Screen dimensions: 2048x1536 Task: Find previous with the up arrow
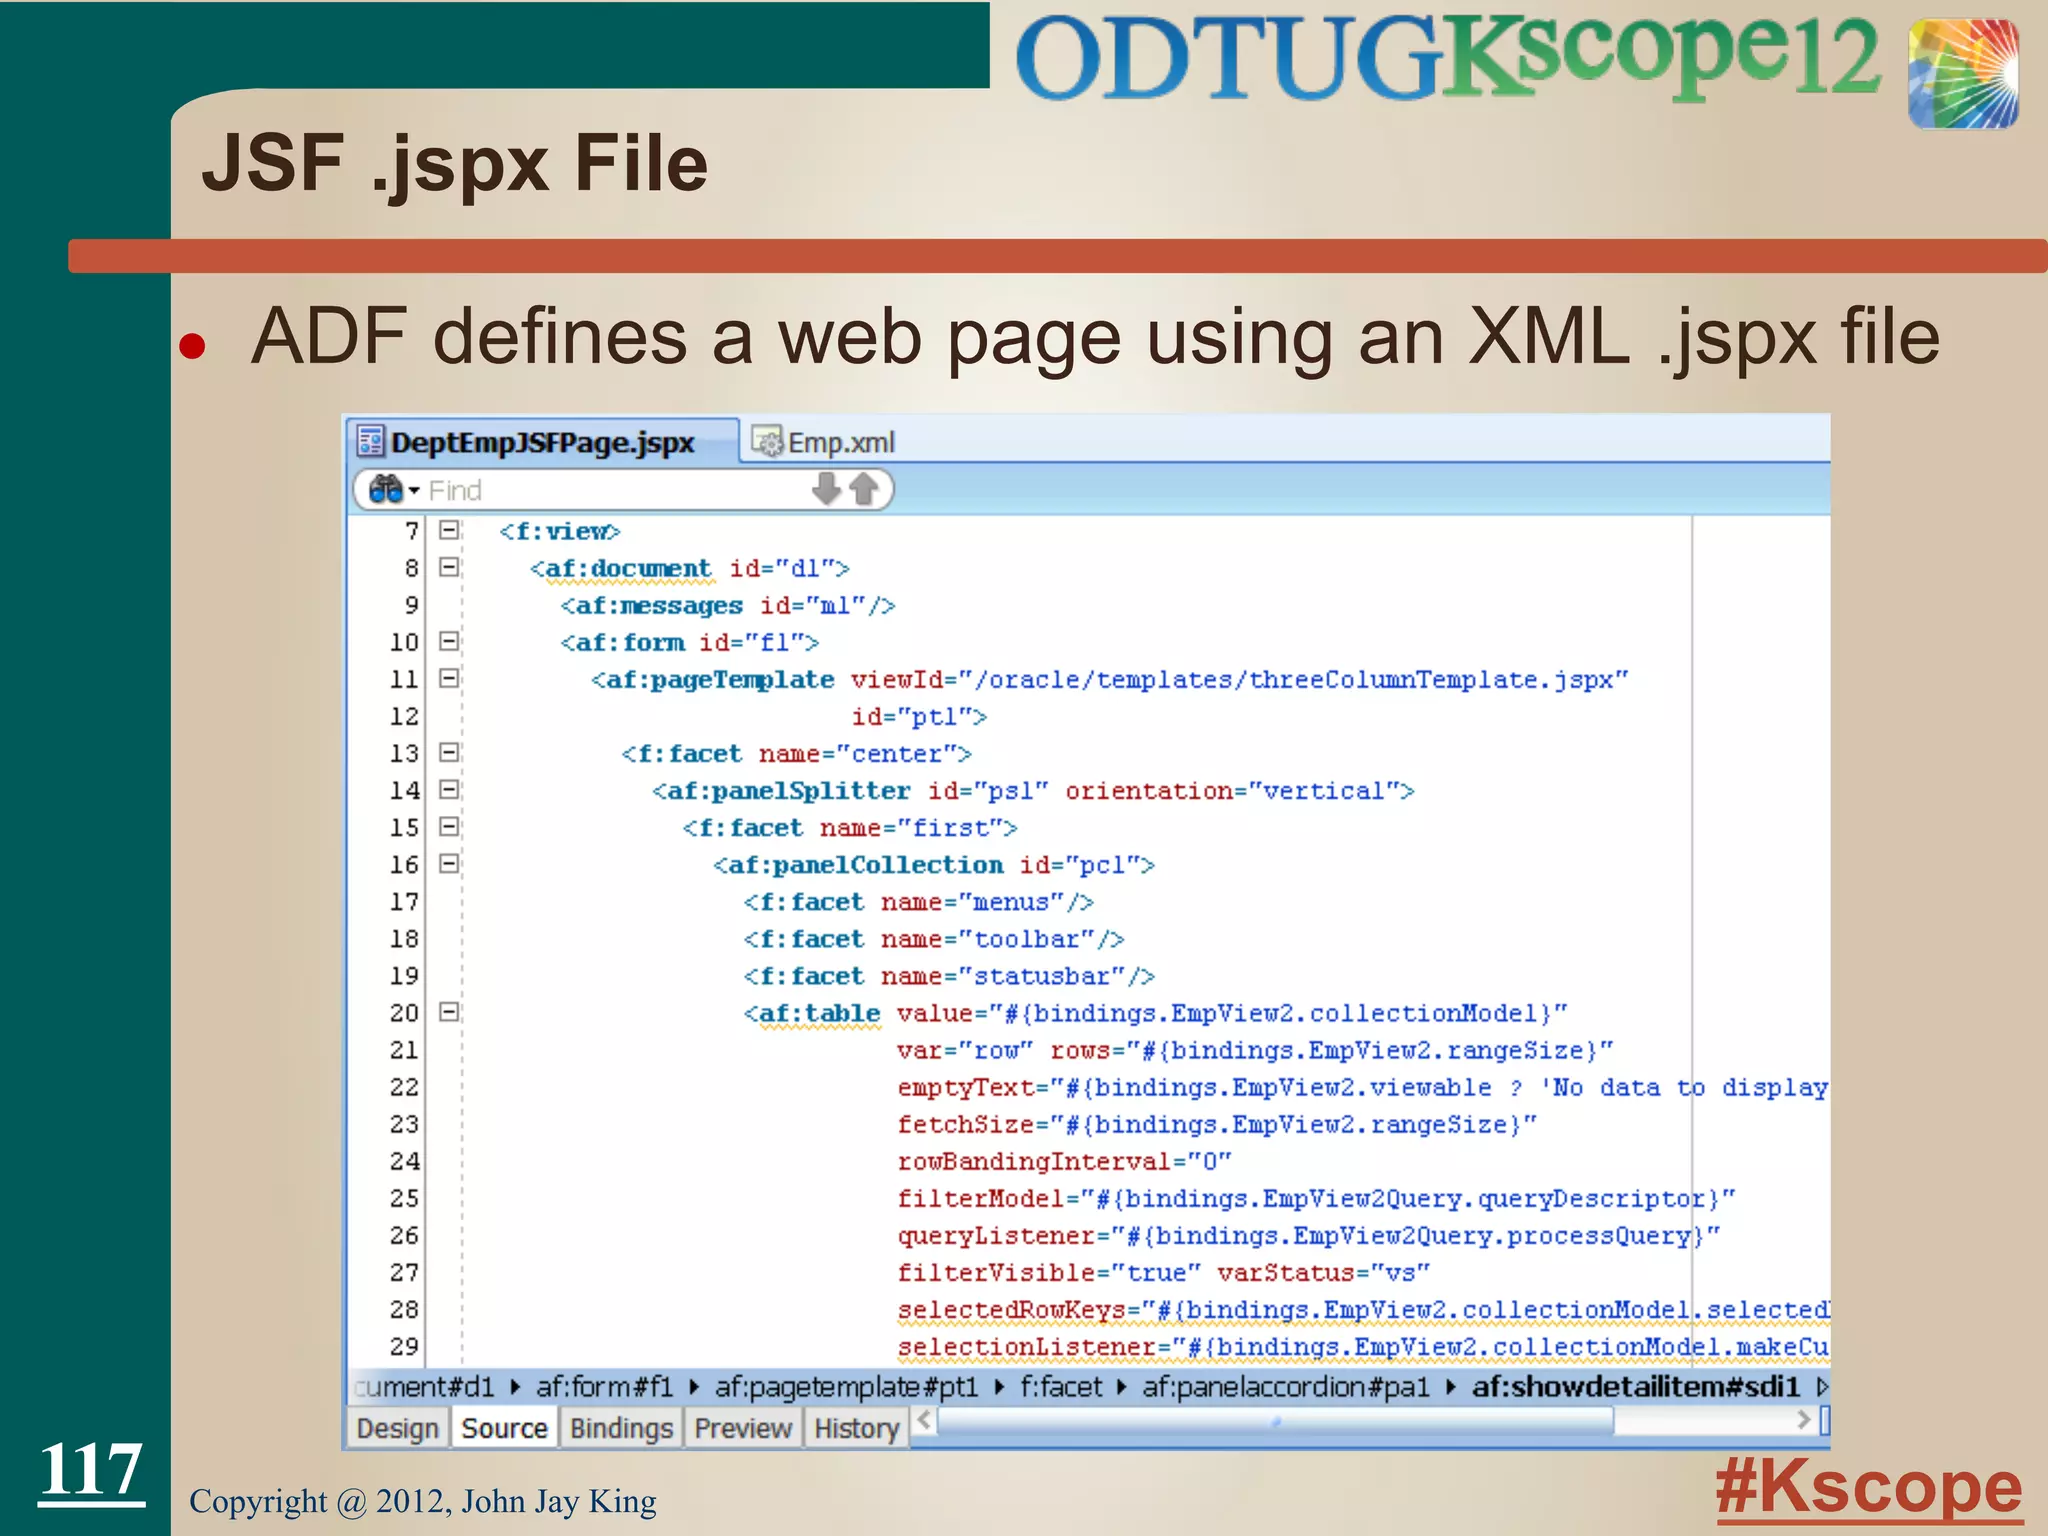coord(864,489)
